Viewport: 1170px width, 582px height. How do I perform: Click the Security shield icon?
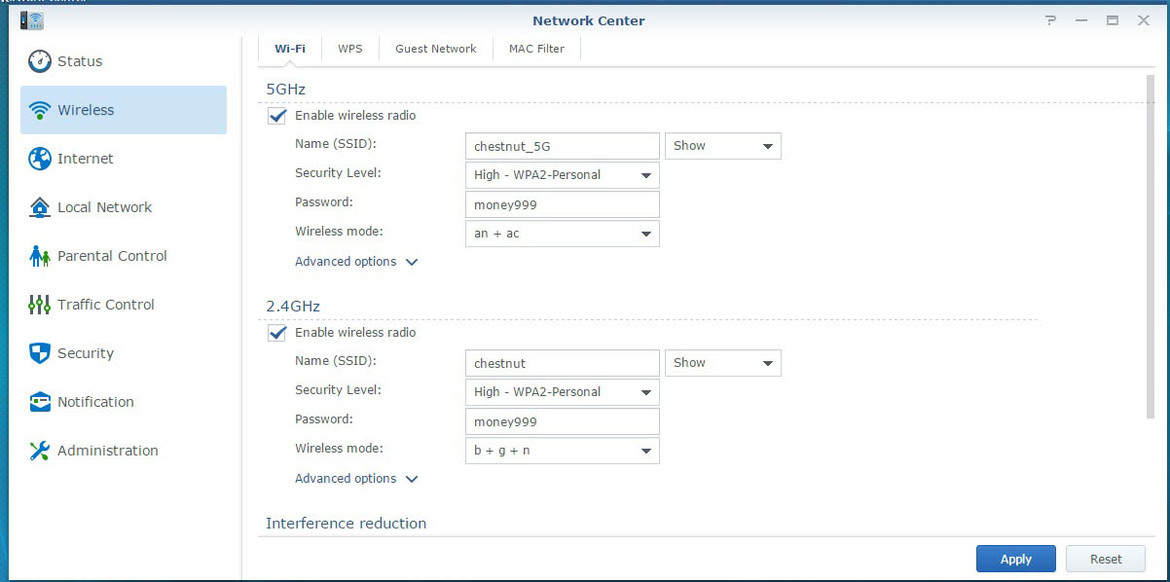coord(39,353)
